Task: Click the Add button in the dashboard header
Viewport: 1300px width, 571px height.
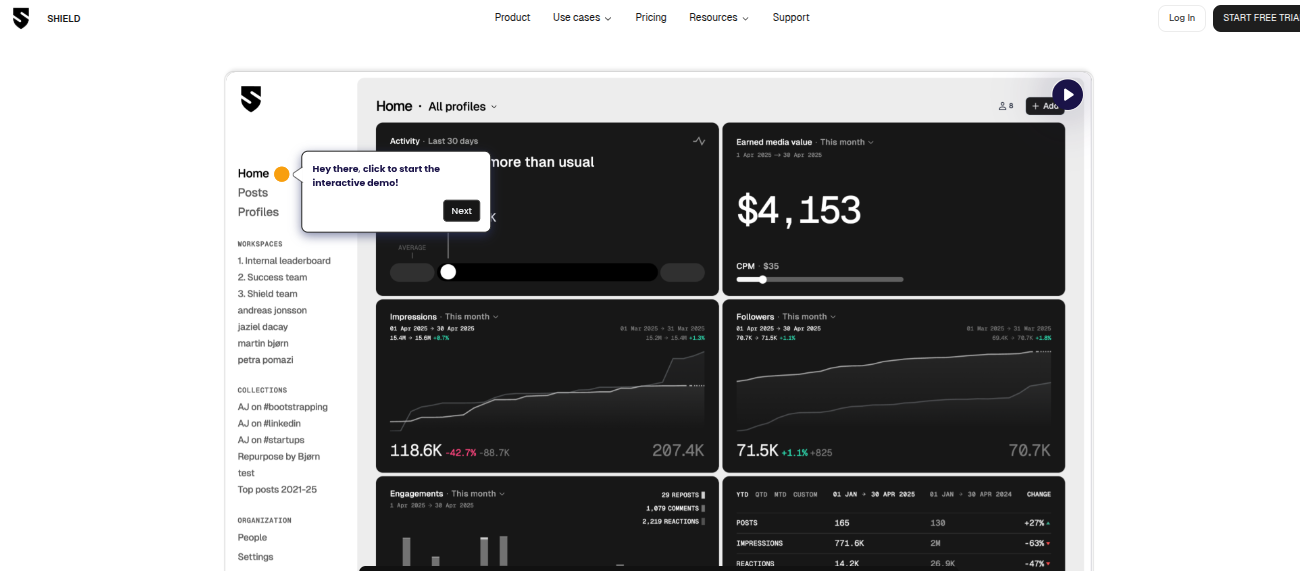Action: point(1045,106)
